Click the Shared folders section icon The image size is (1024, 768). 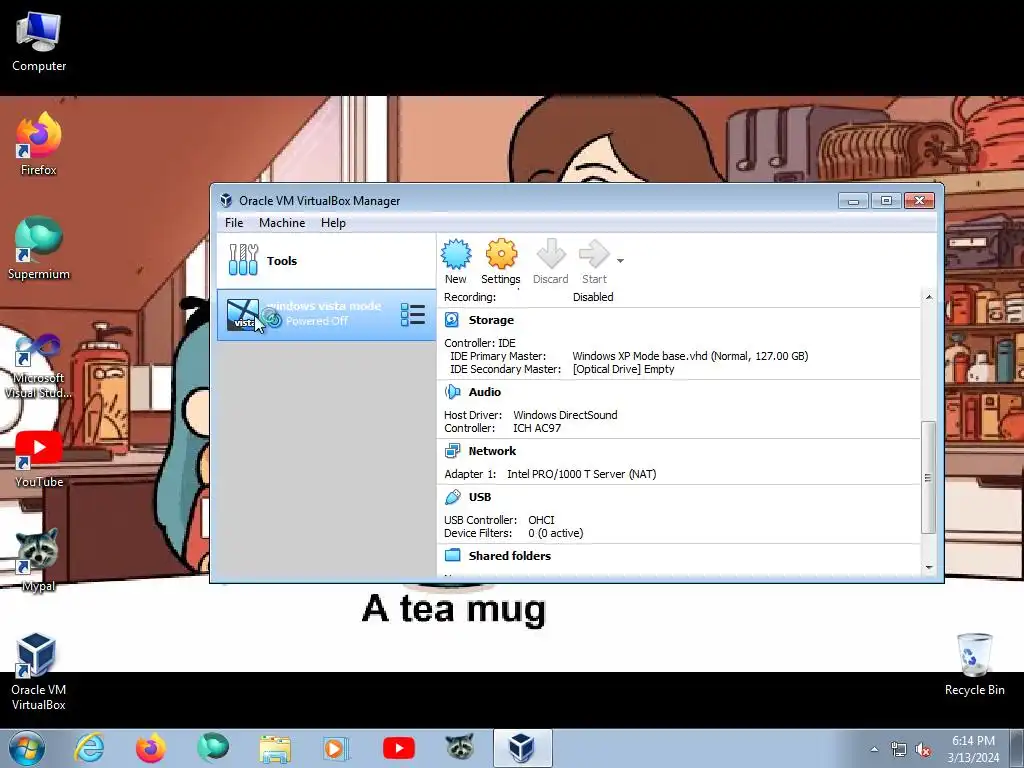[x=452, y=556]
